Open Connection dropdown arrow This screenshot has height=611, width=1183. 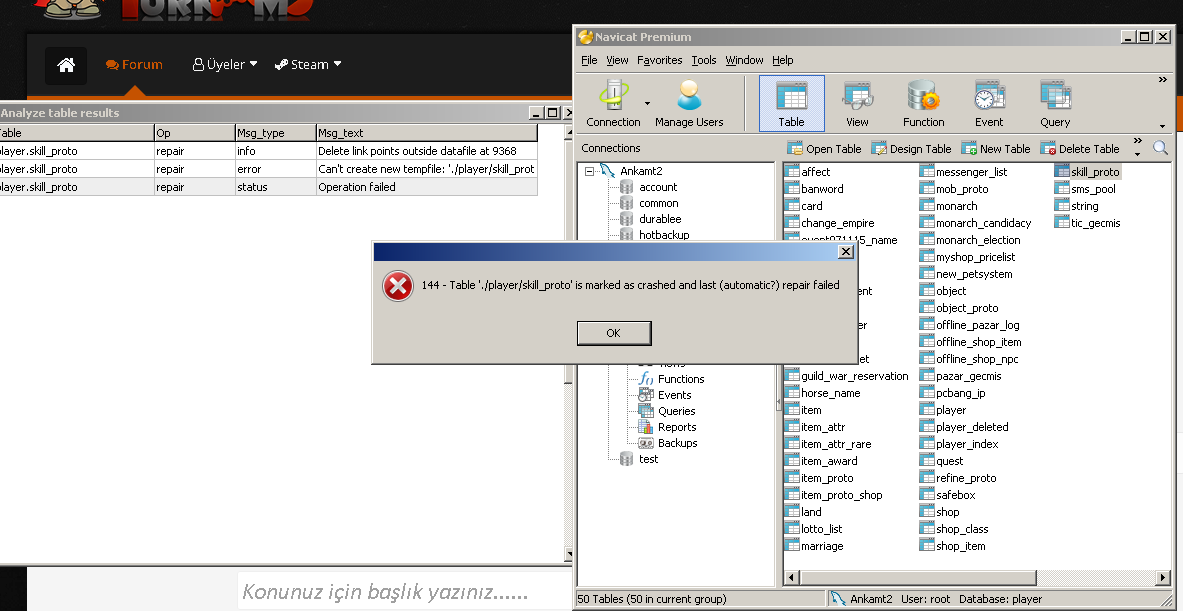tap(647, 103)
